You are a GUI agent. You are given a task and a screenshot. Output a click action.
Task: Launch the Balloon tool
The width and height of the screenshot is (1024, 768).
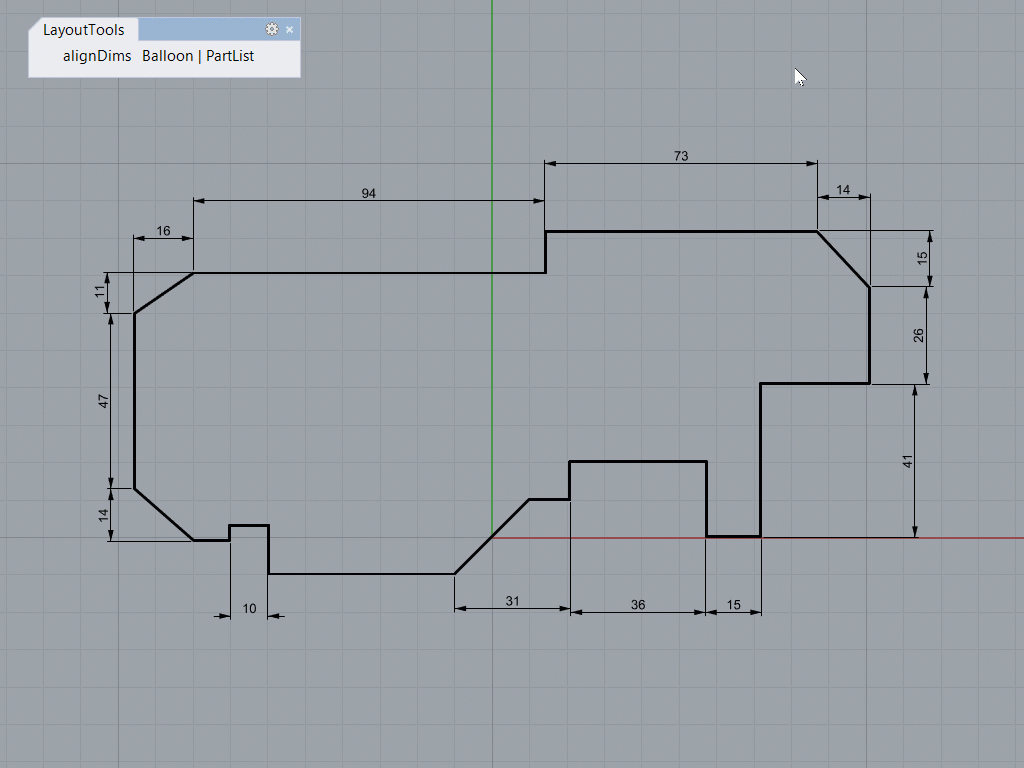(167, 56)
